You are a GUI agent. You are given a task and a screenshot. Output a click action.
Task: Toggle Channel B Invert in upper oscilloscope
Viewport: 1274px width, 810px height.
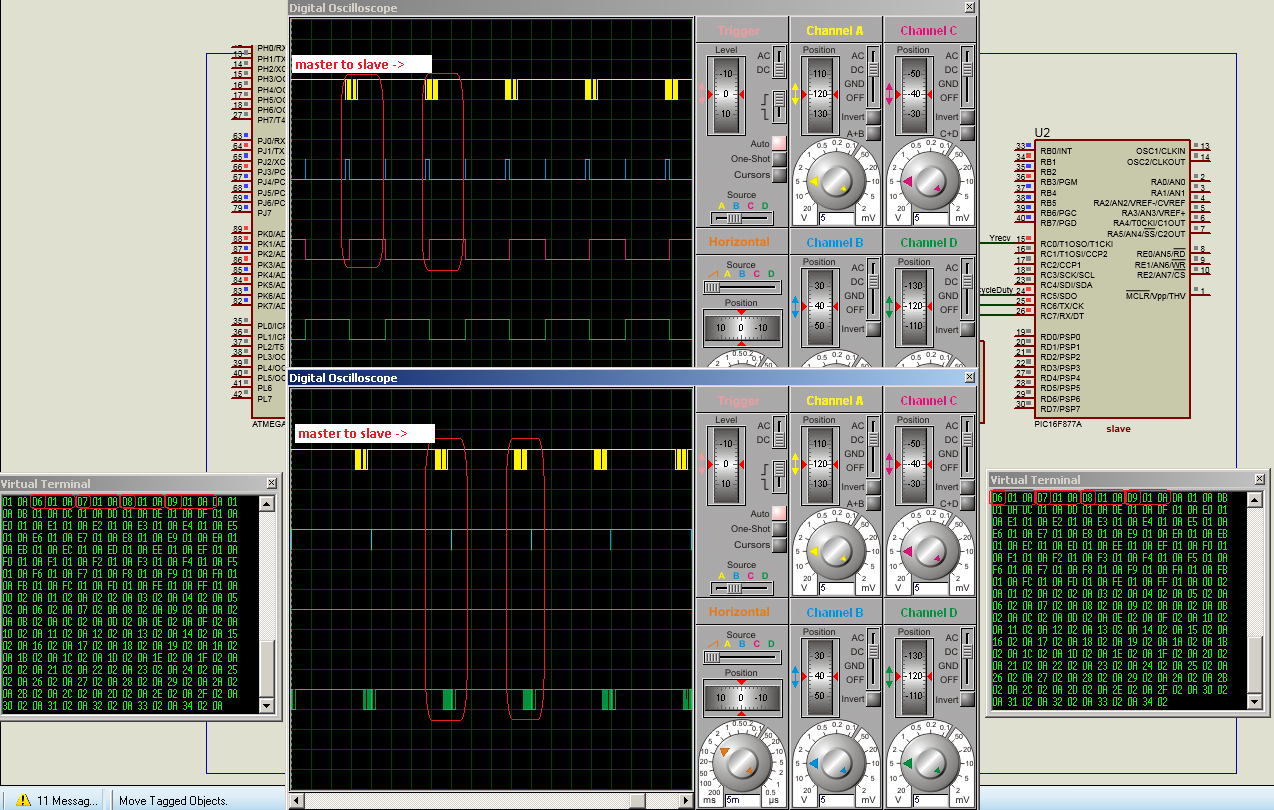pyautogui.click(x=873, y=329)
